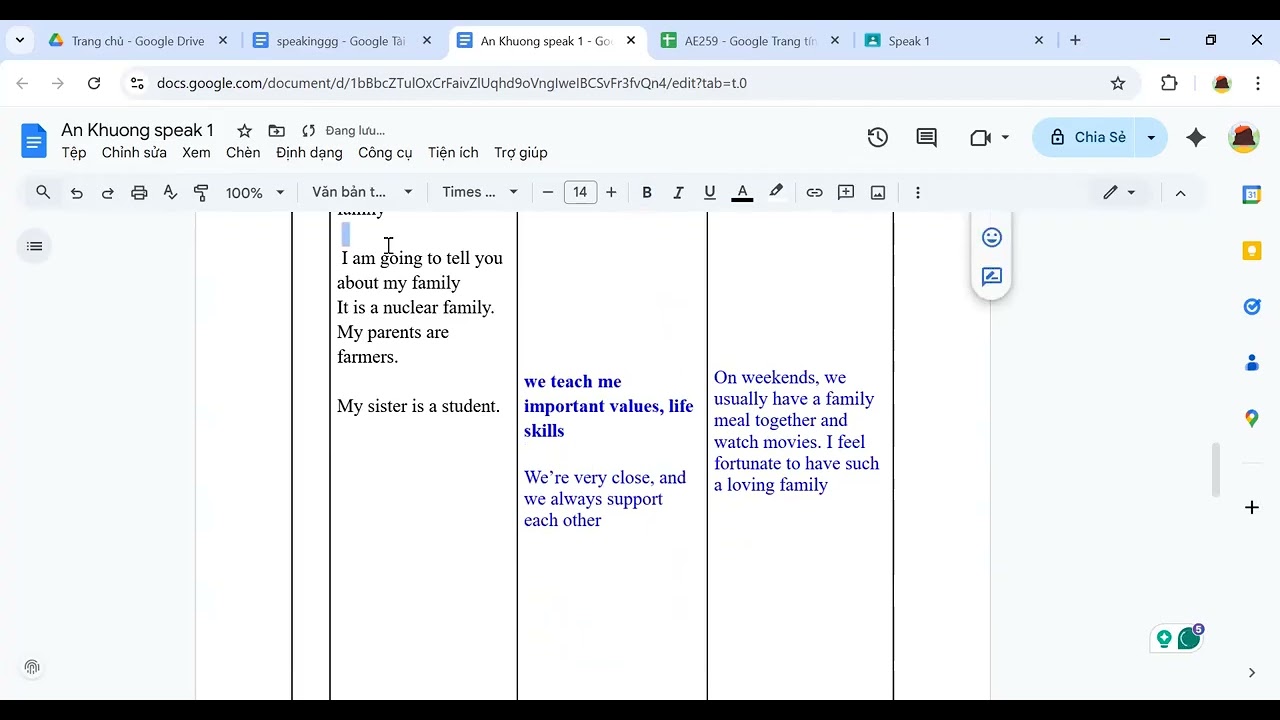Open the Times font dropdown
Viewport: 1280px width, 720px height.
click(481, 192)
